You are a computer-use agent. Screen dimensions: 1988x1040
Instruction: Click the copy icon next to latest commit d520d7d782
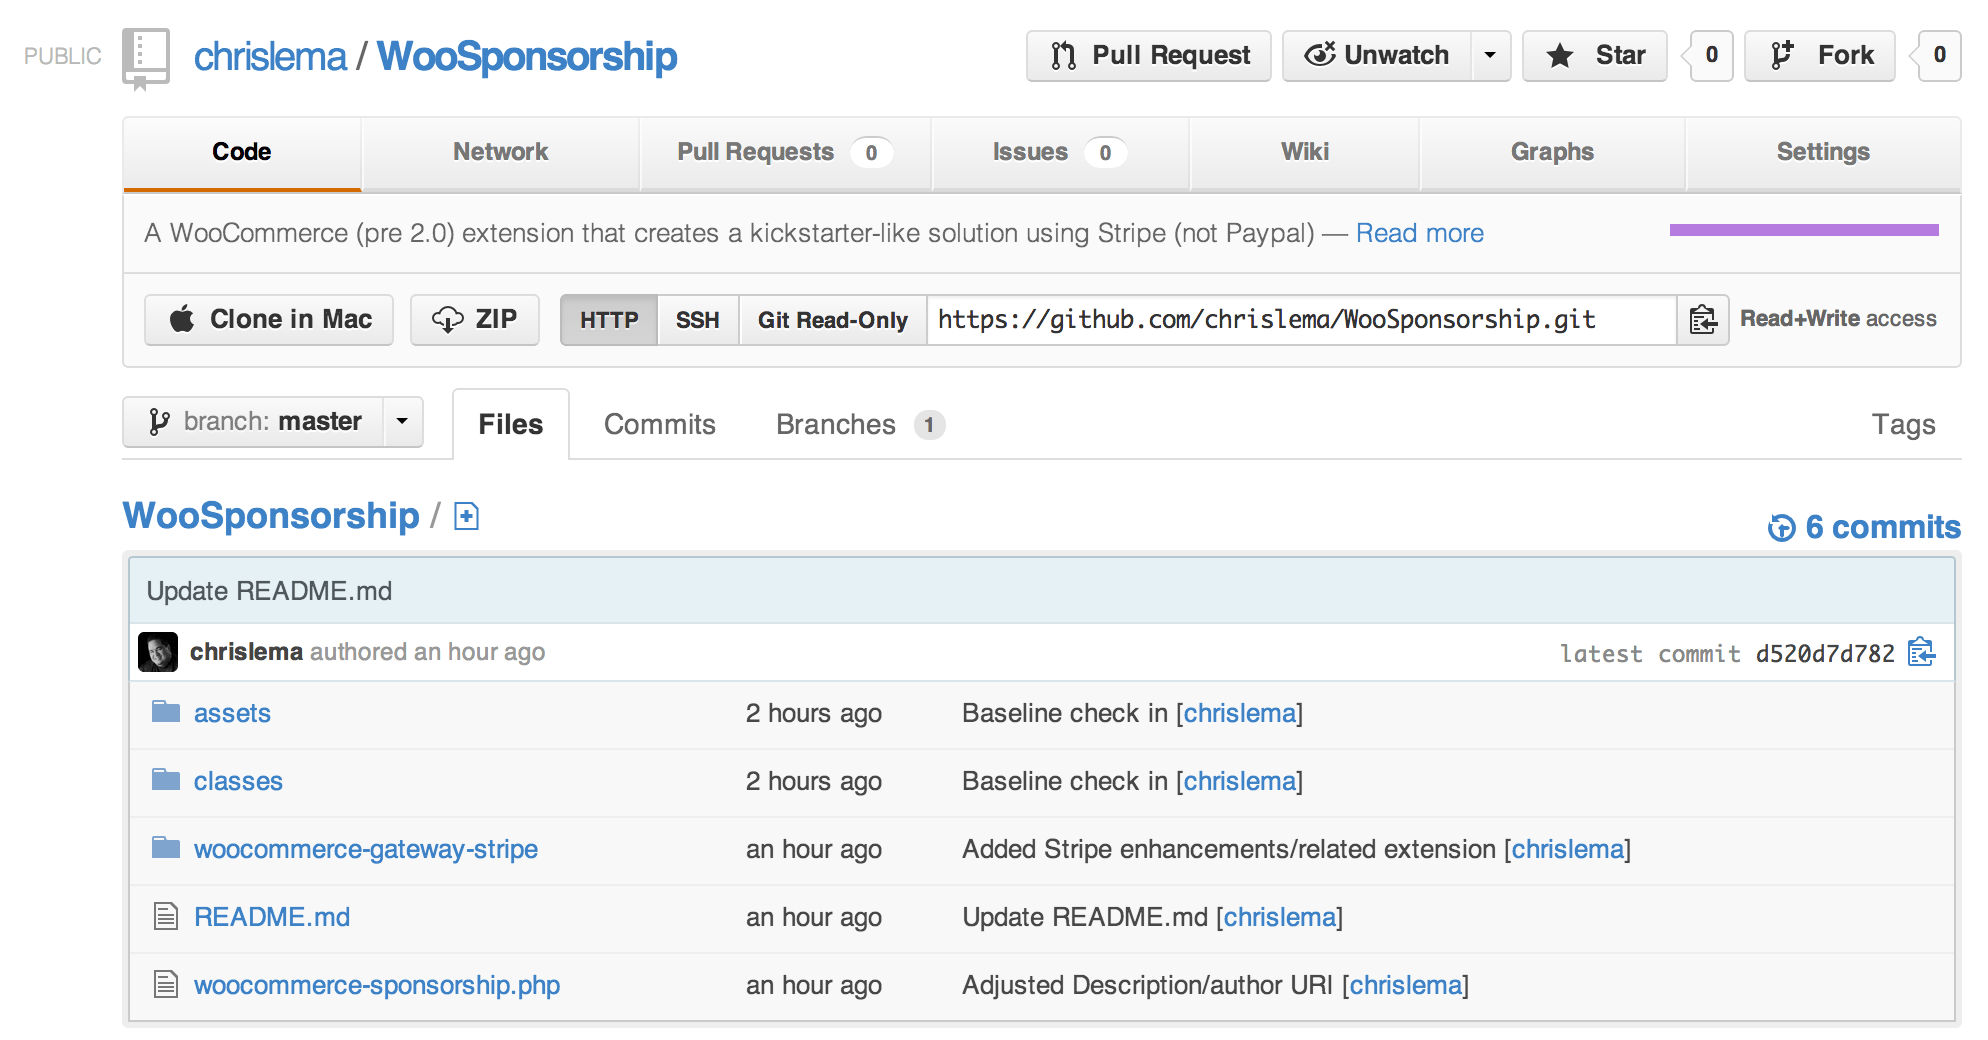click(1922, 652)
